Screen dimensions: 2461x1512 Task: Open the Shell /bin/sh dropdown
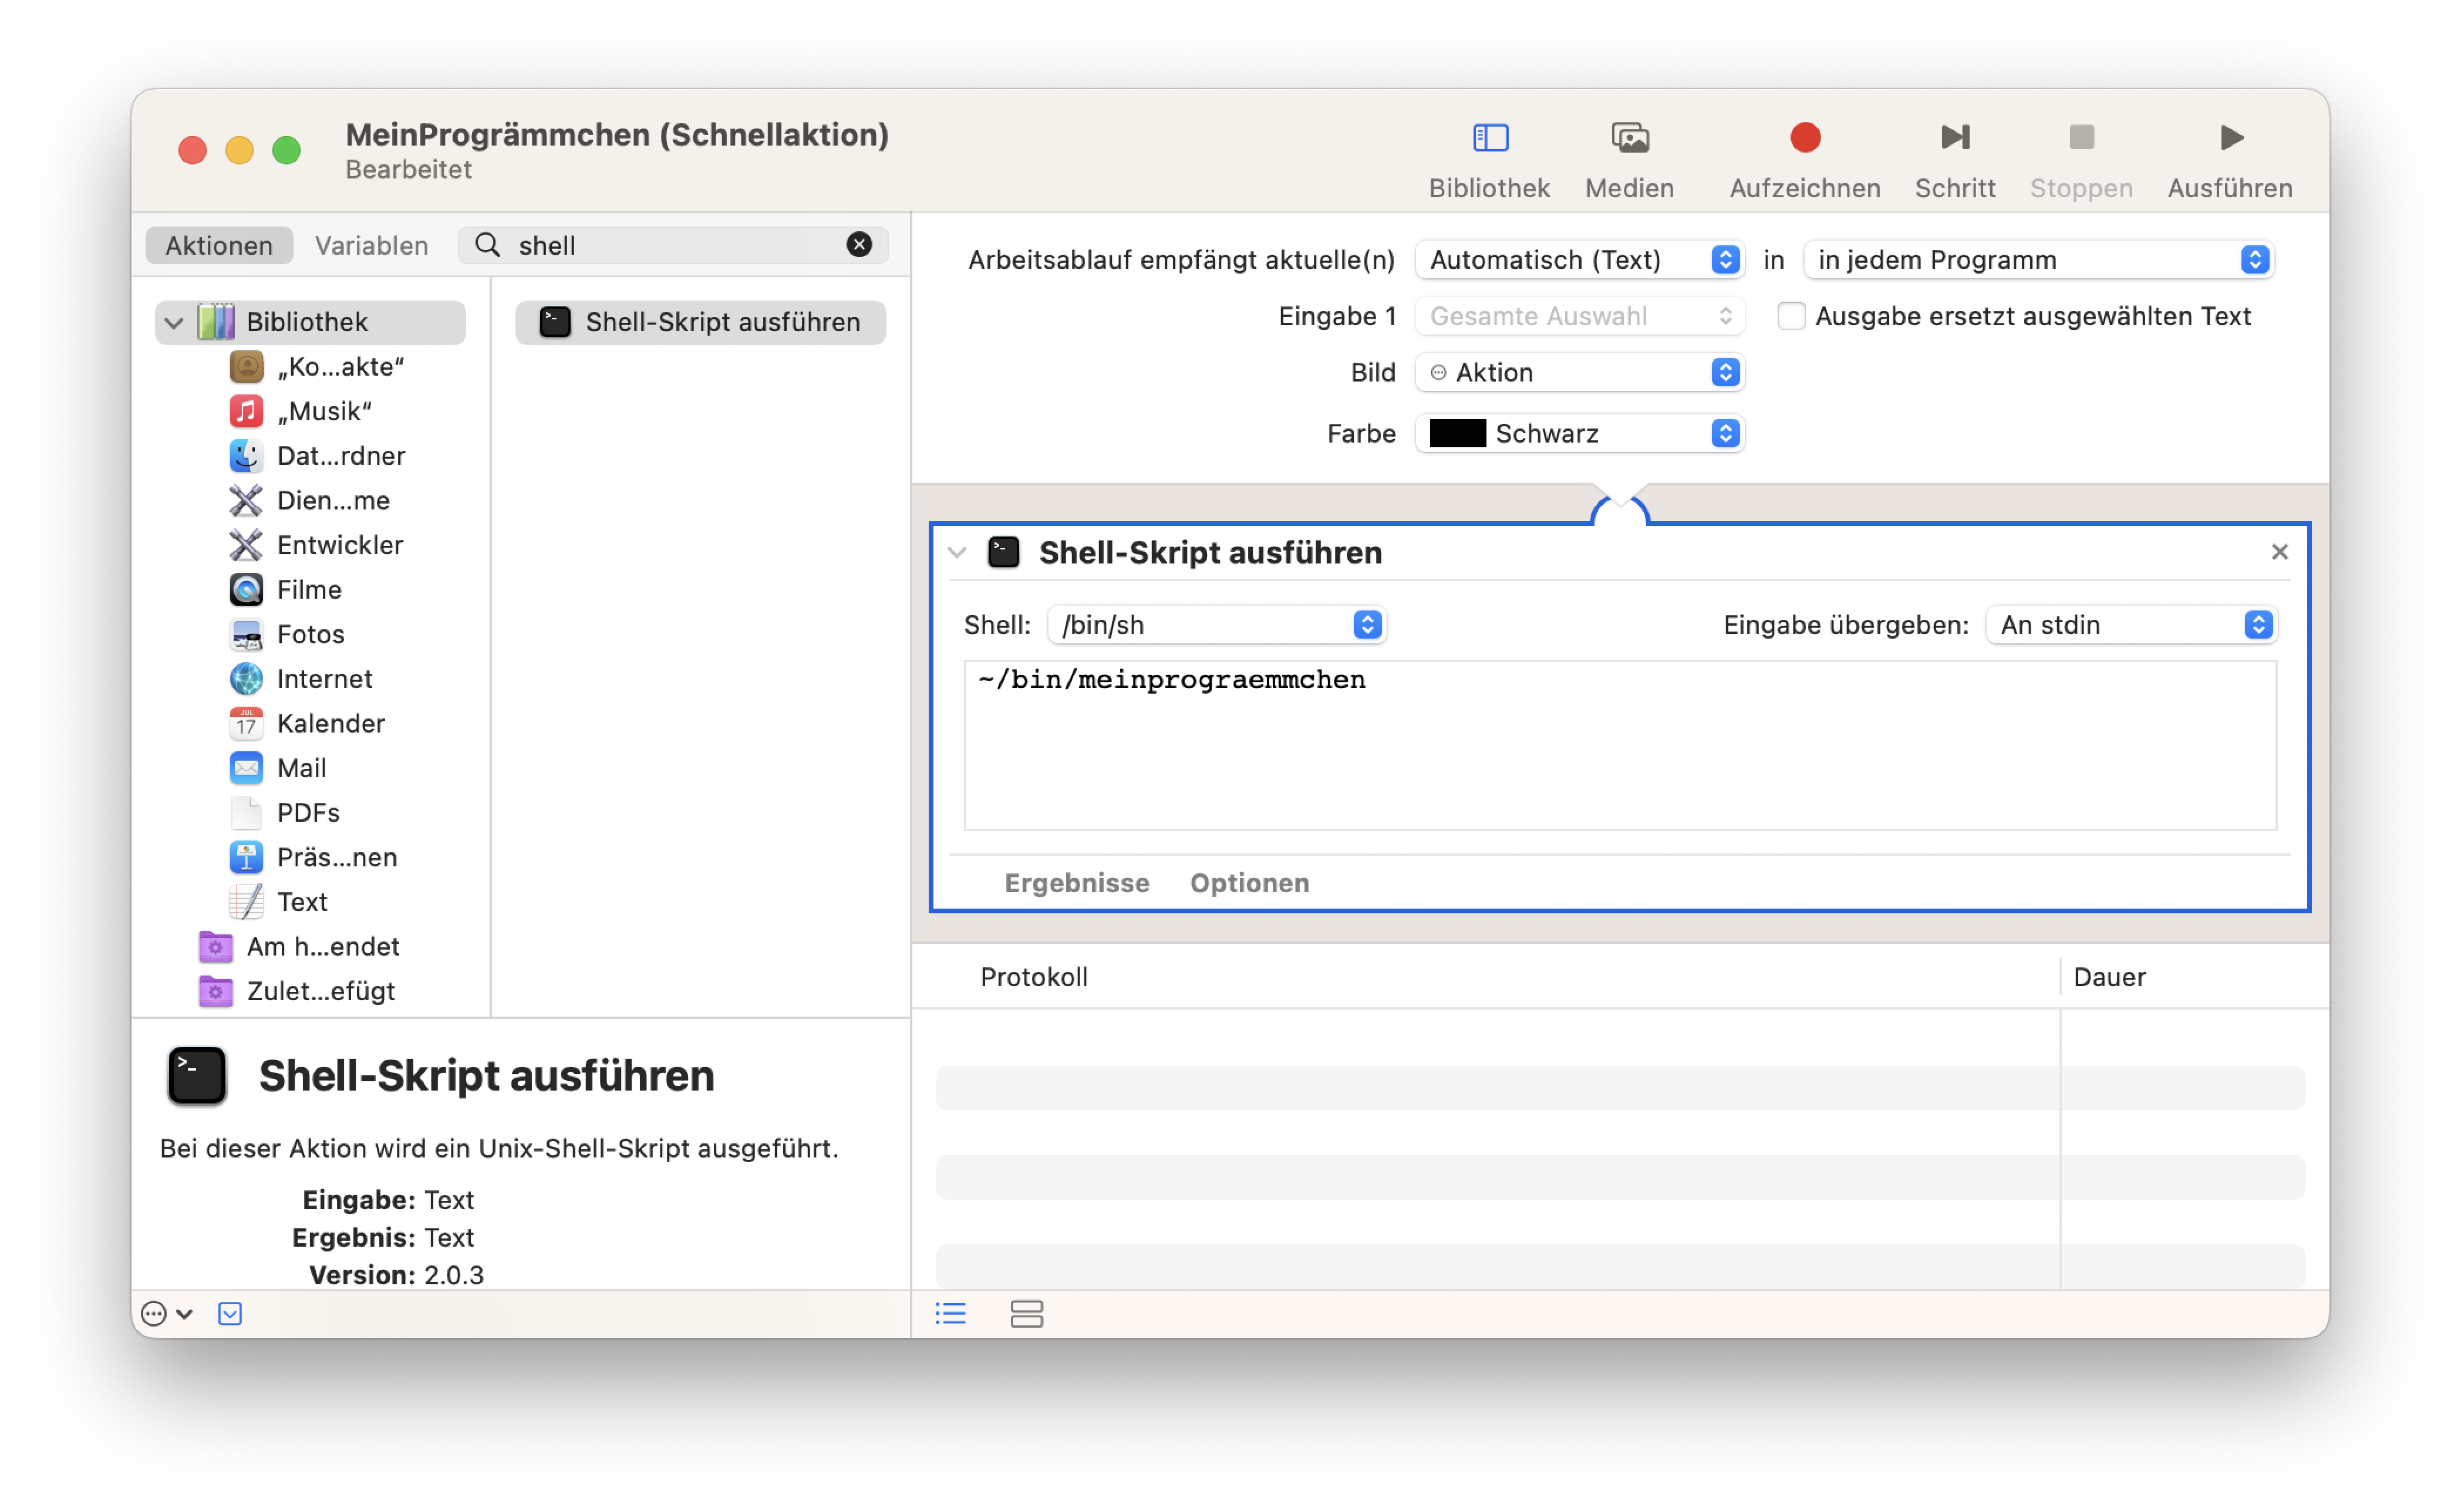click(x=1215, y=625)
